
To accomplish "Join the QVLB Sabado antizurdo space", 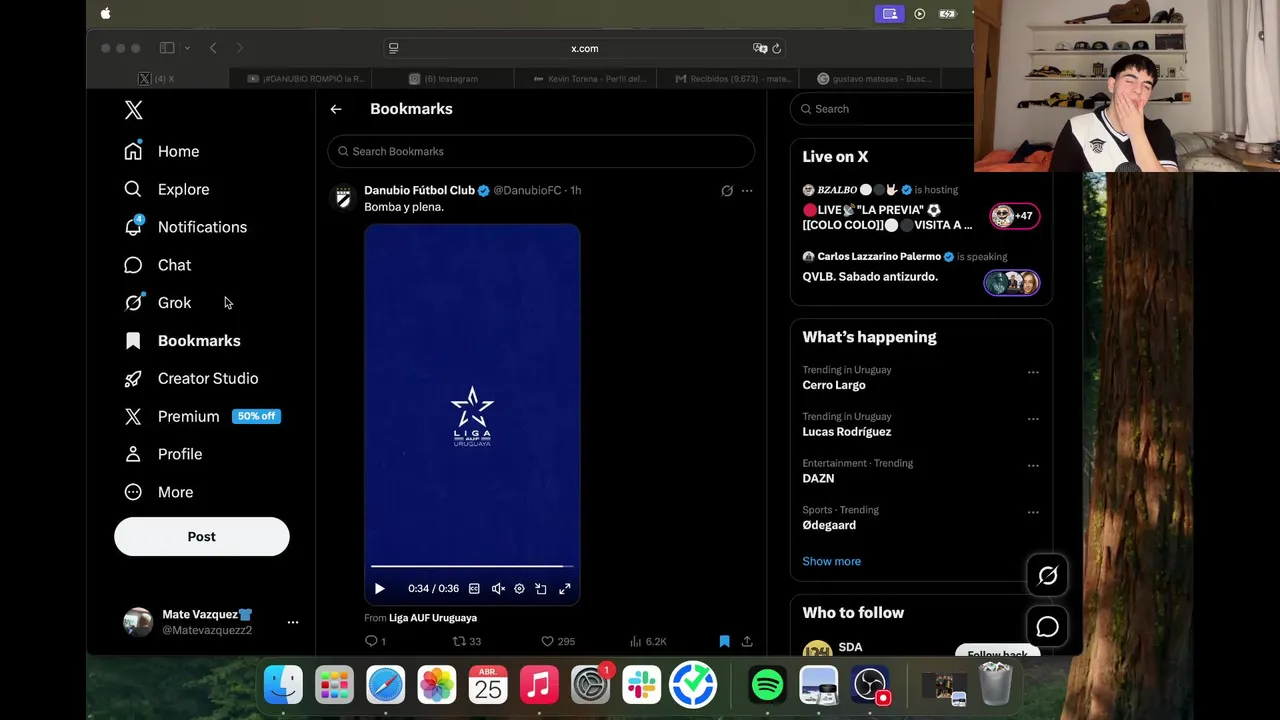I will (x=1012, y=283).
